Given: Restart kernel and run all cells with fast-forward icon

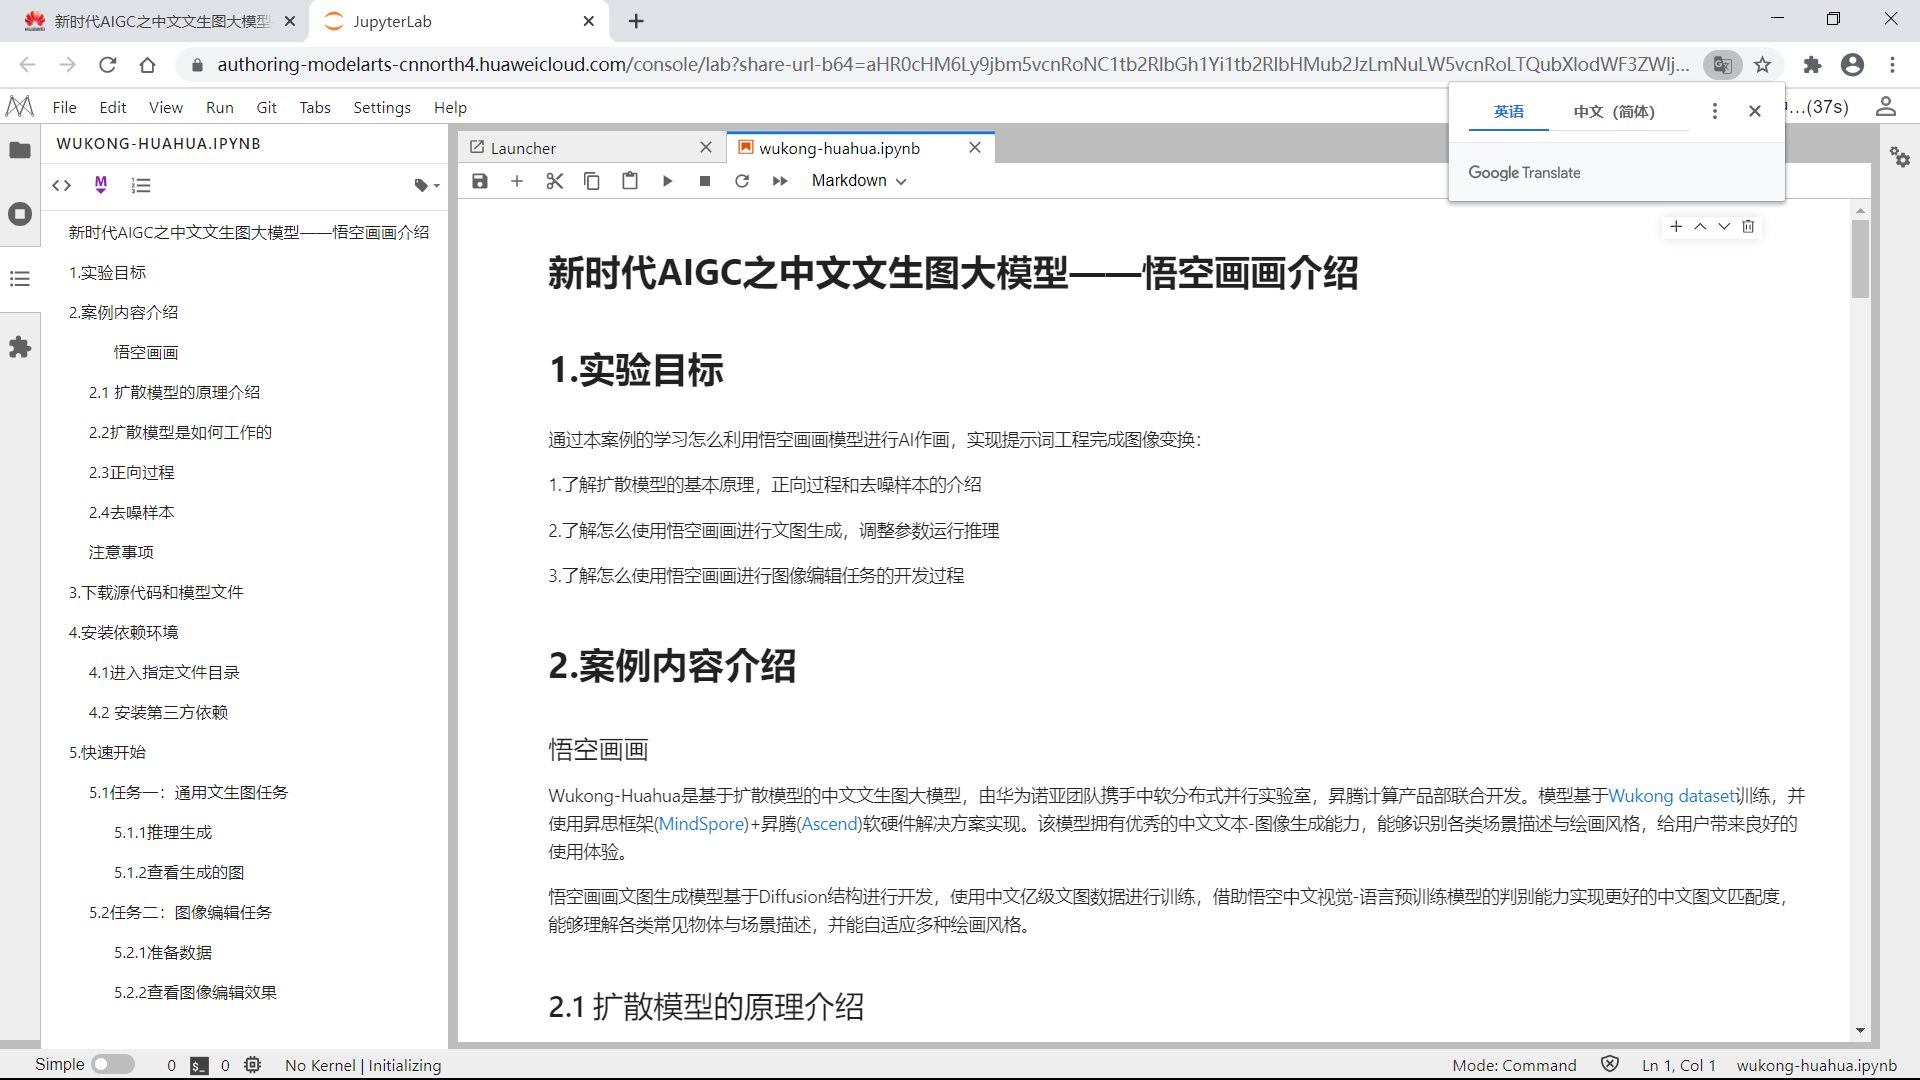Looking at the screenshot, I should [x=780, y=181].
